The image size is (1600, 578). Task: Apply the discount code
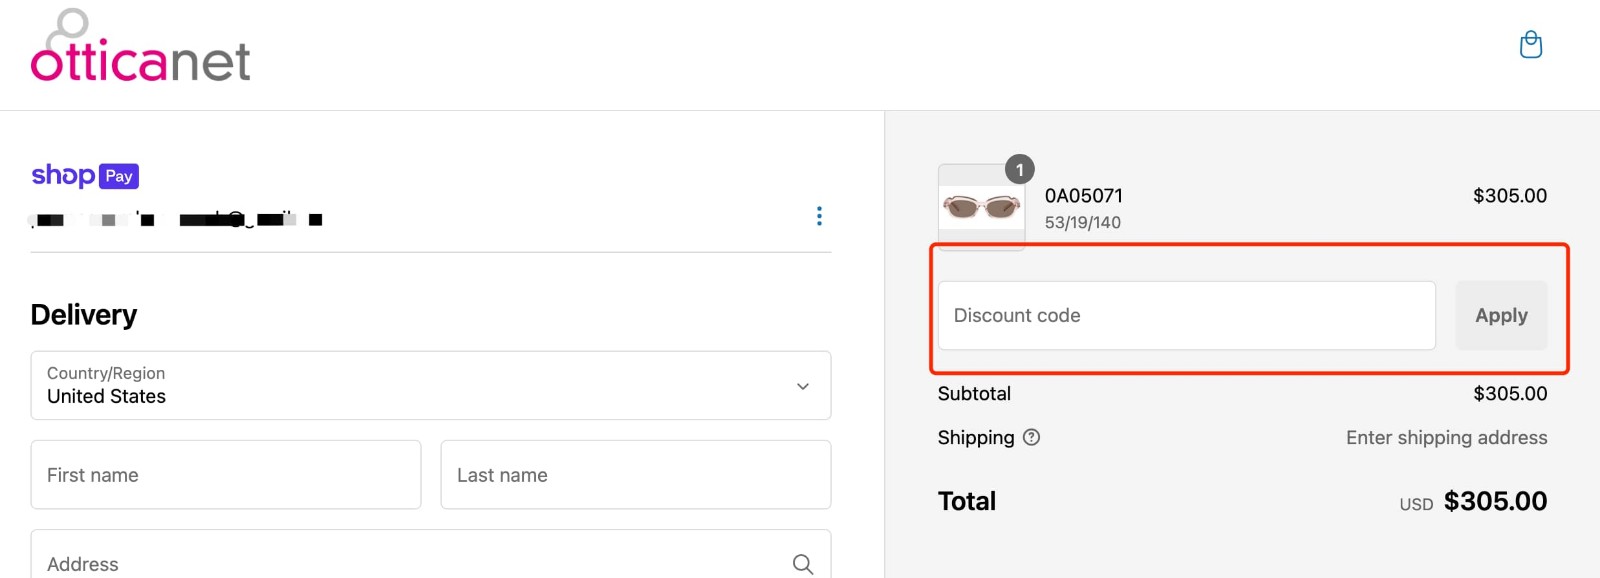1500,315
